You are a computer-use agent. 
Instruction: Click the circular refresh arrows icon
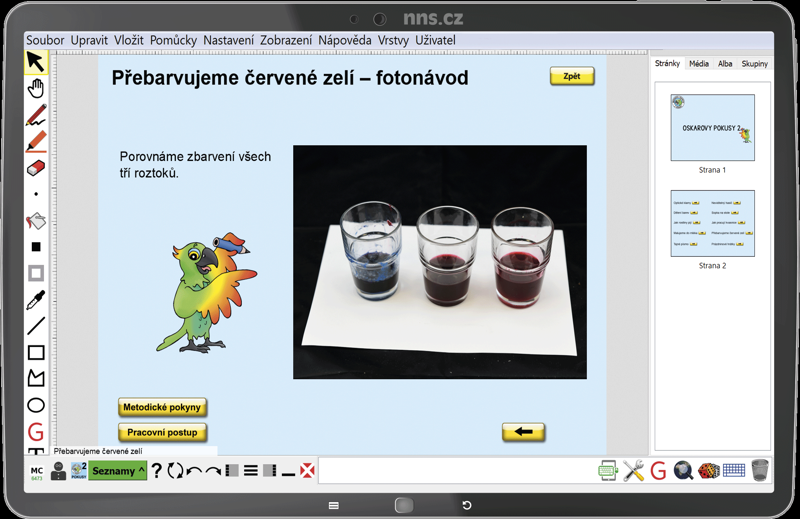coord(175,471)
